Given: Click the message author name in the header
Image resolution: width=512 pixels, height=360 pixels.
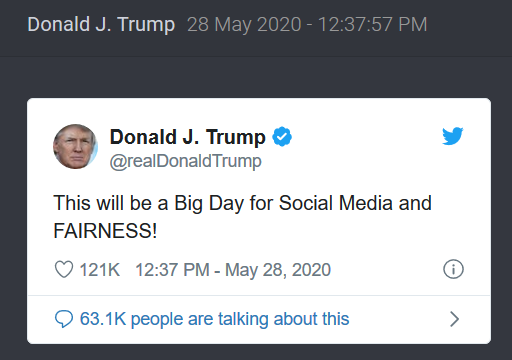Looking at the screenshot, I should point(101,25).
